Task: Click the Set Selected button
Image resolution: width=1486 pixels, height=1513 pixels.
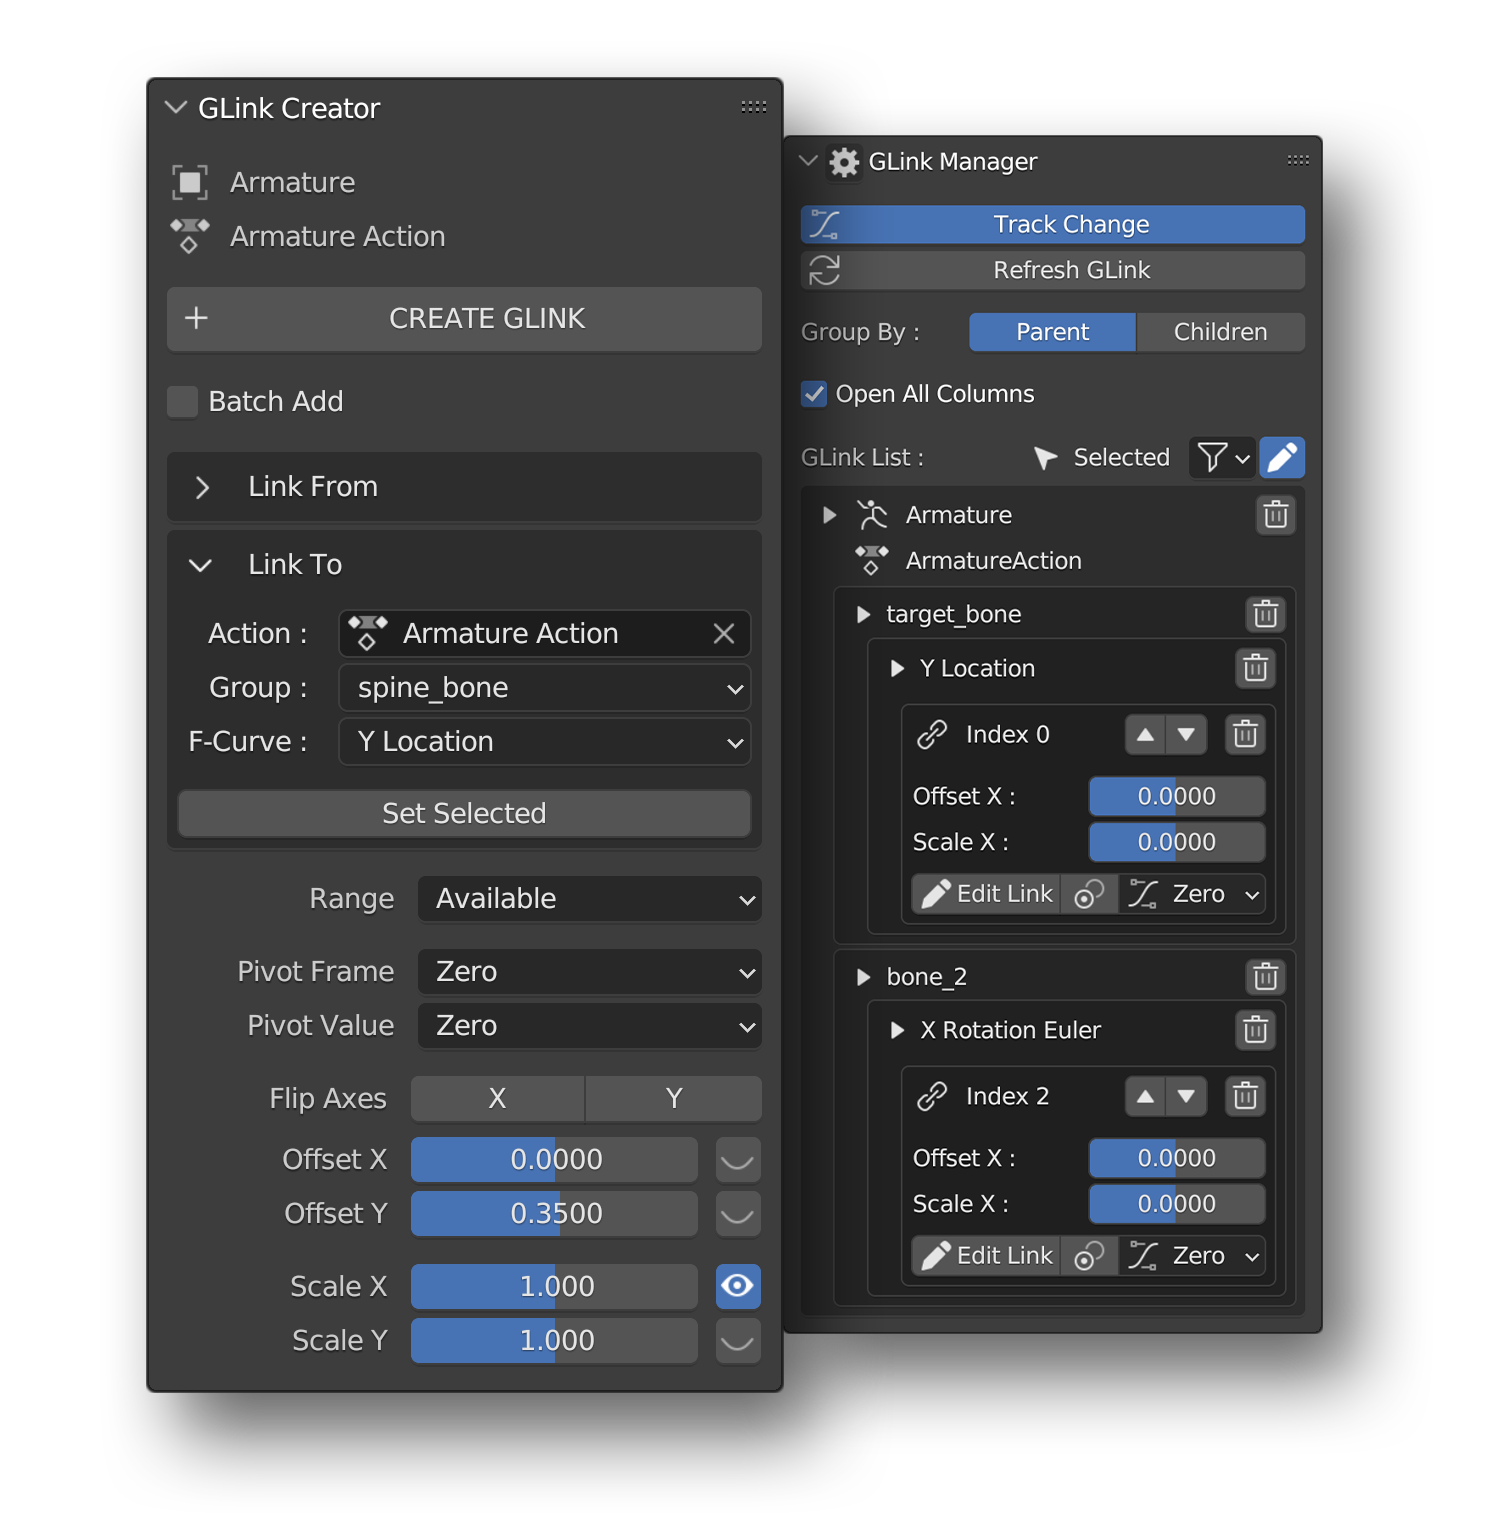Action: click(464, 814)
